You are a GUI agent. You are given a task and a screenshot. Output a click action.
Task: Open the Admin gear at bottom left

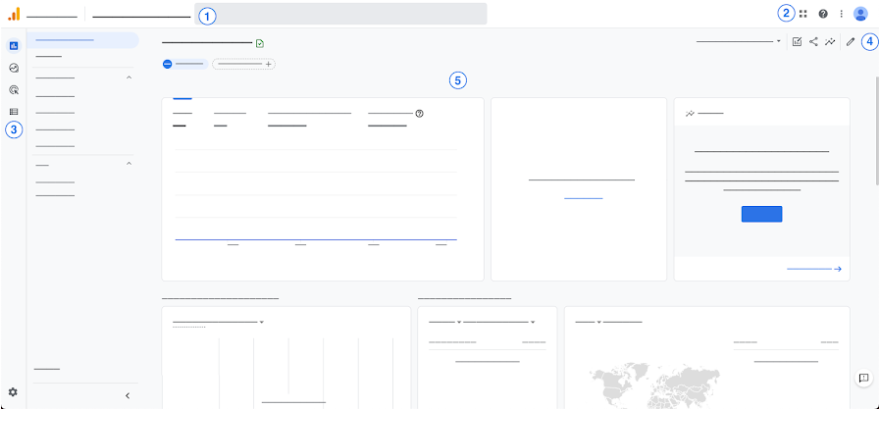[x=13, y=392]
